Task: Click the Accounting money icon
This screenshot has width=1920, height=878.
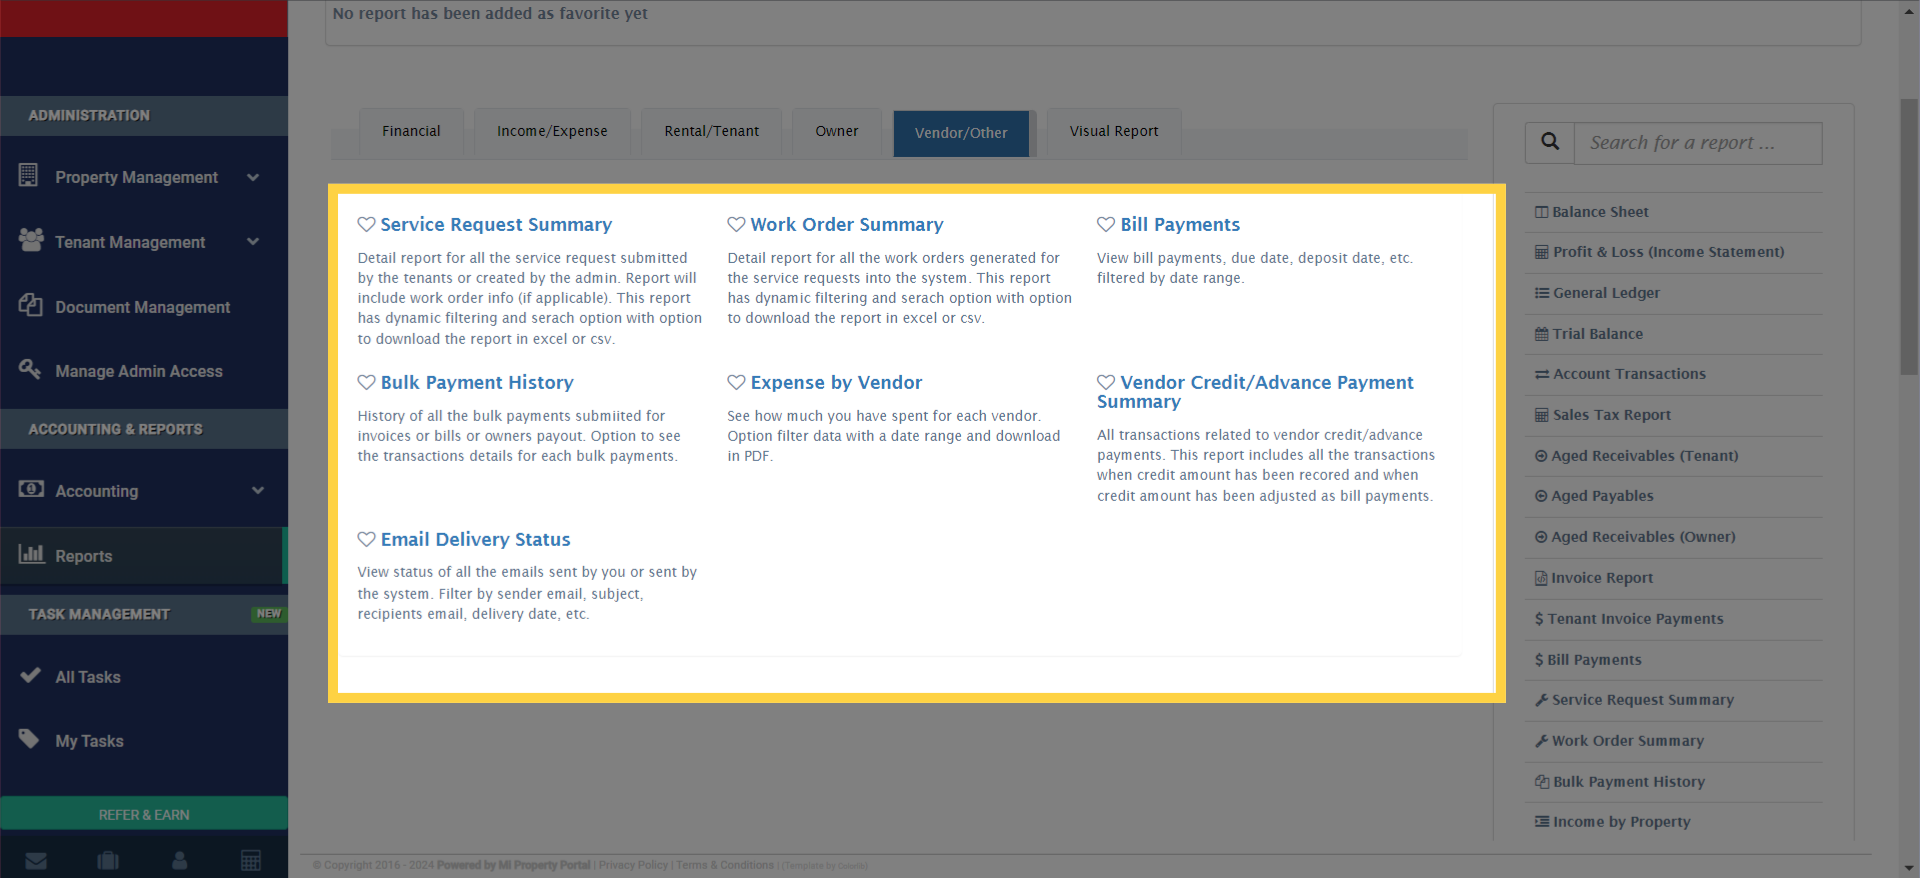Action: (31, 489)
